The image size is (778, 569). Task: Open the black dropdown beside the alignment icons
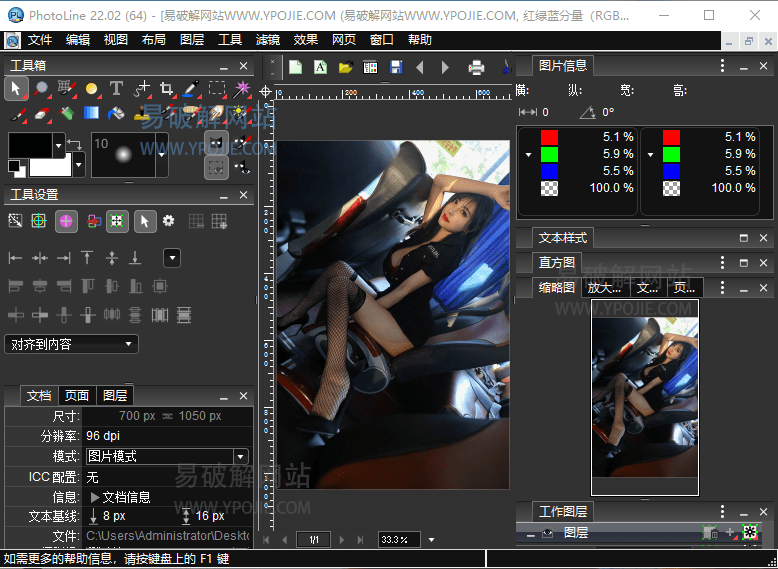[172, 258]
